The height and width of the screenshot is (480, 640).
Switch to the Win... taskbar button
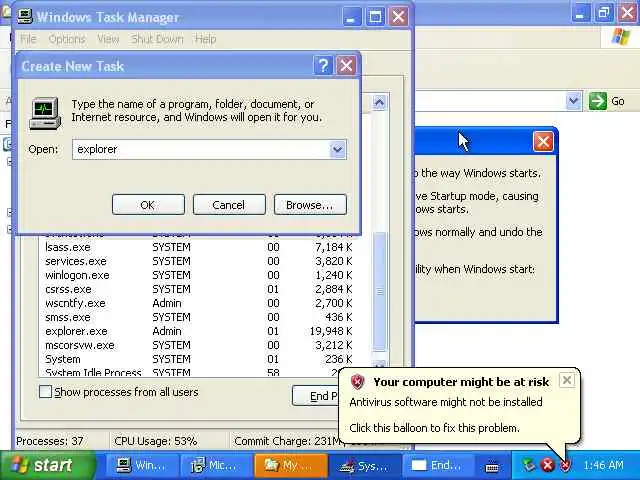[141, 465]
